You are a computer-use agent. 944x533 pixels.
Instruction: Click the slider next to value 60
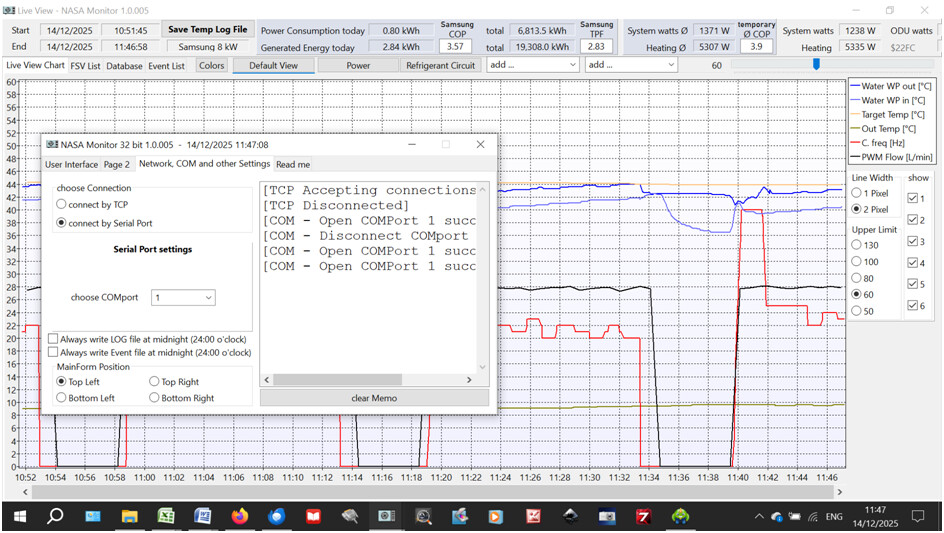tap(816, 65)
